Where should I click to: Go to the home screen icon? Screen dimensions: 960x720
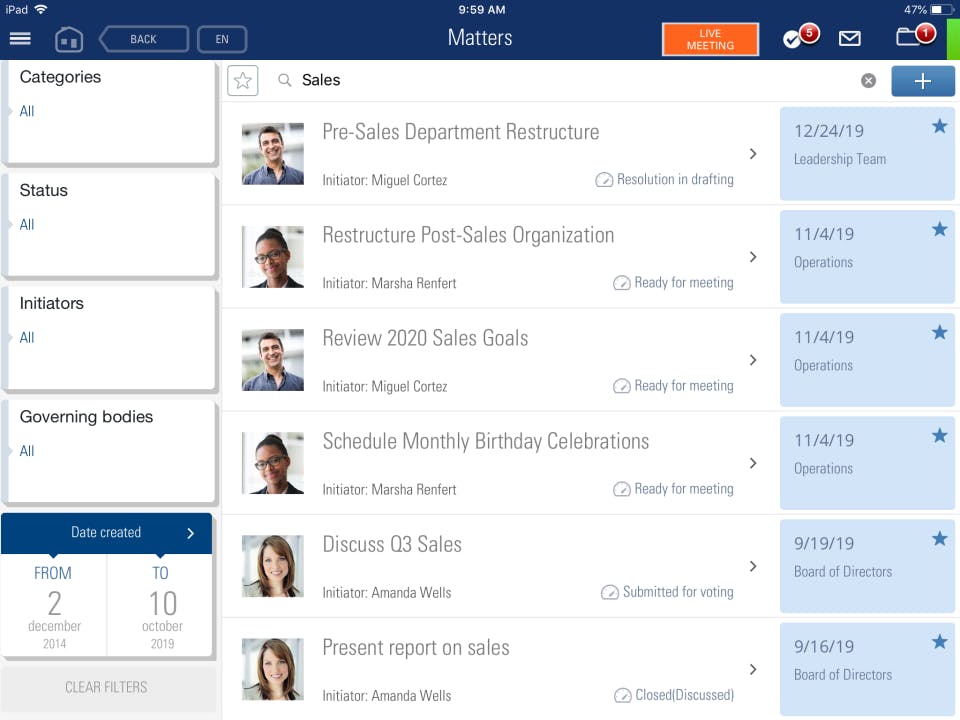pos(68,40)
